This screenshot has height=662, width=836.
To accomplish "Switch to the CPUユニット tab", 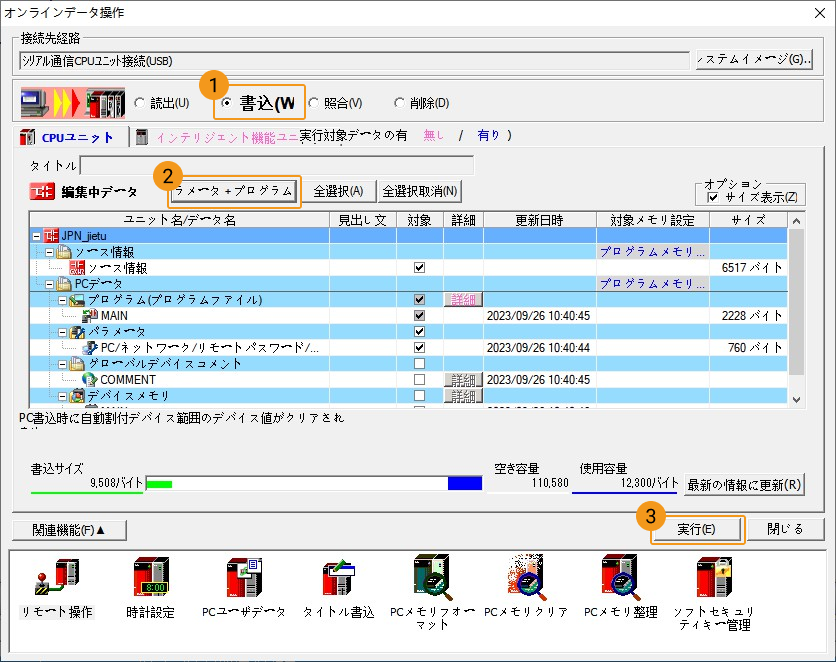I will click(73, 137).
